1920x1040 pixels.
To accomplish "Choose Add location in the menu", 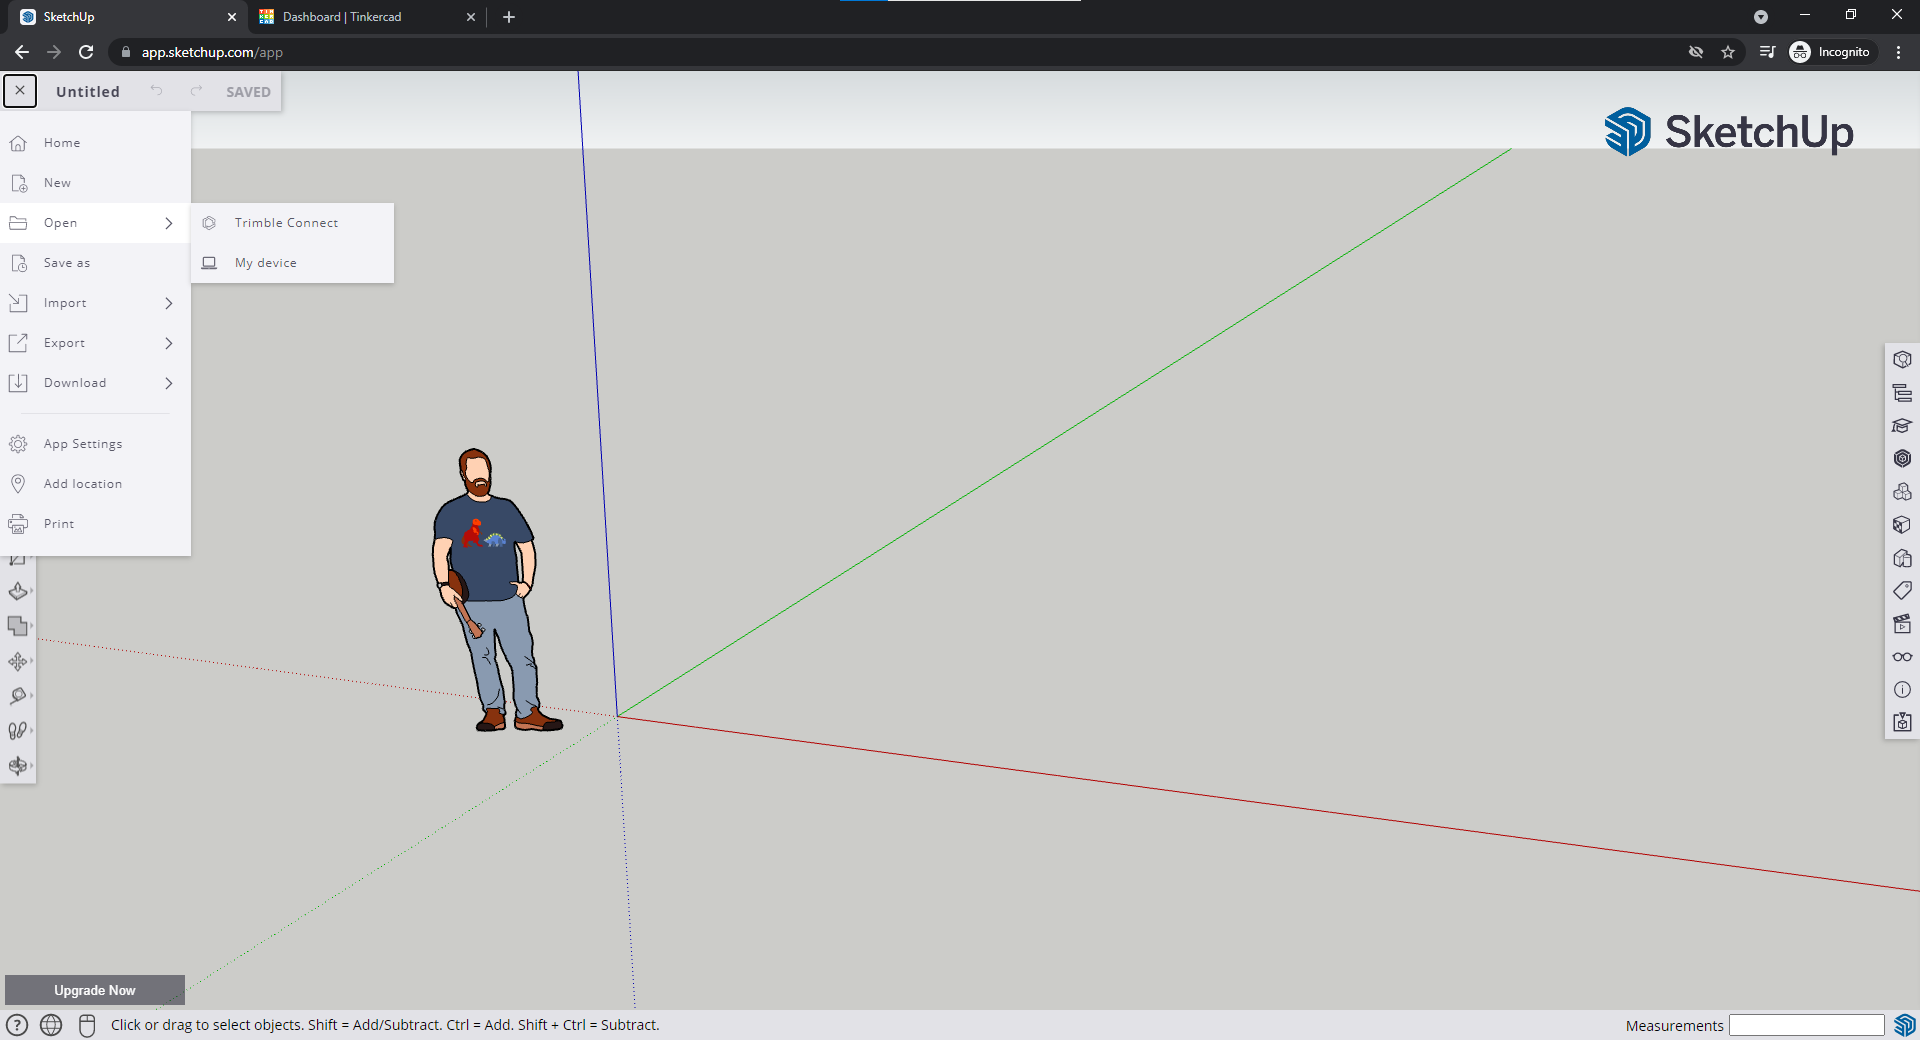I will pyautogui.click(x=95, y=484).
